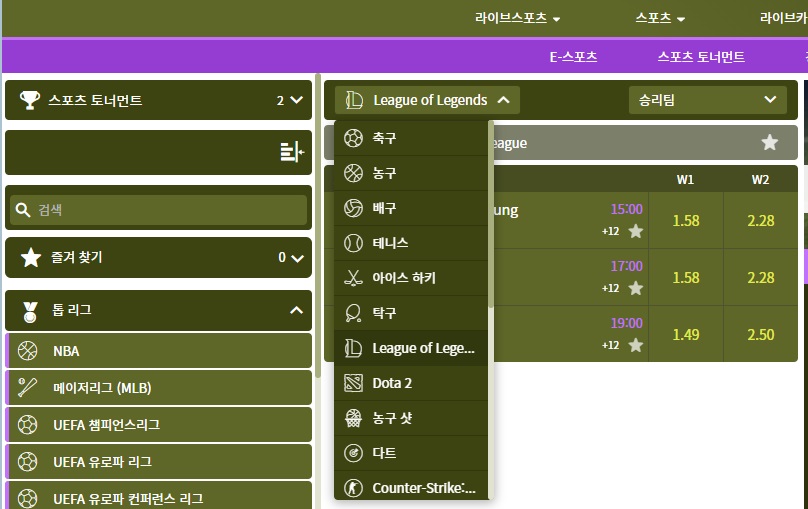The height and width of the screenshot is (509, 808).
Task: Click the 검색 search input field
Action: tap(158, 210)
